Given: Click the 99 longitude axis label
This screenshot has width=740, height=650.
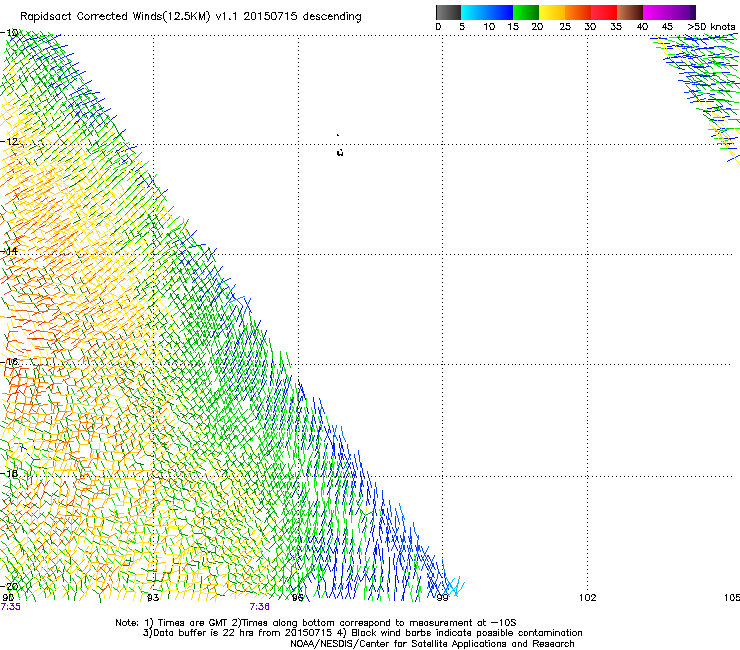Looking at the screenshot, I should point(442,598).
